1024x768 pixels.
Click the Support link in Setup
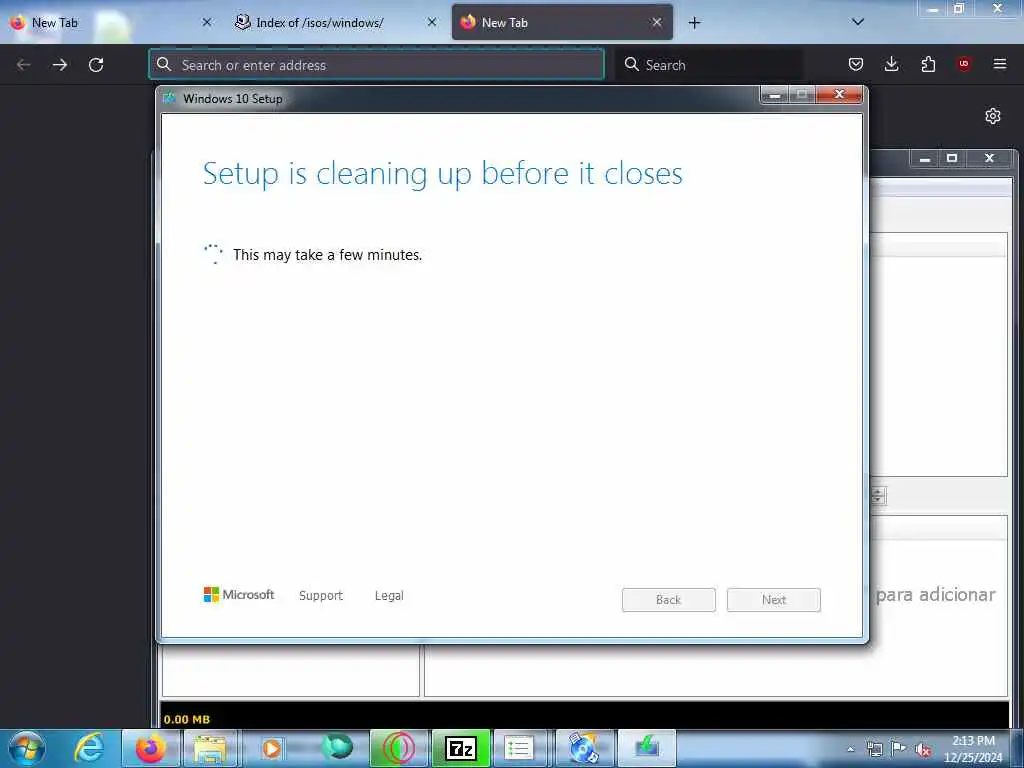click(x=321, y=596)
